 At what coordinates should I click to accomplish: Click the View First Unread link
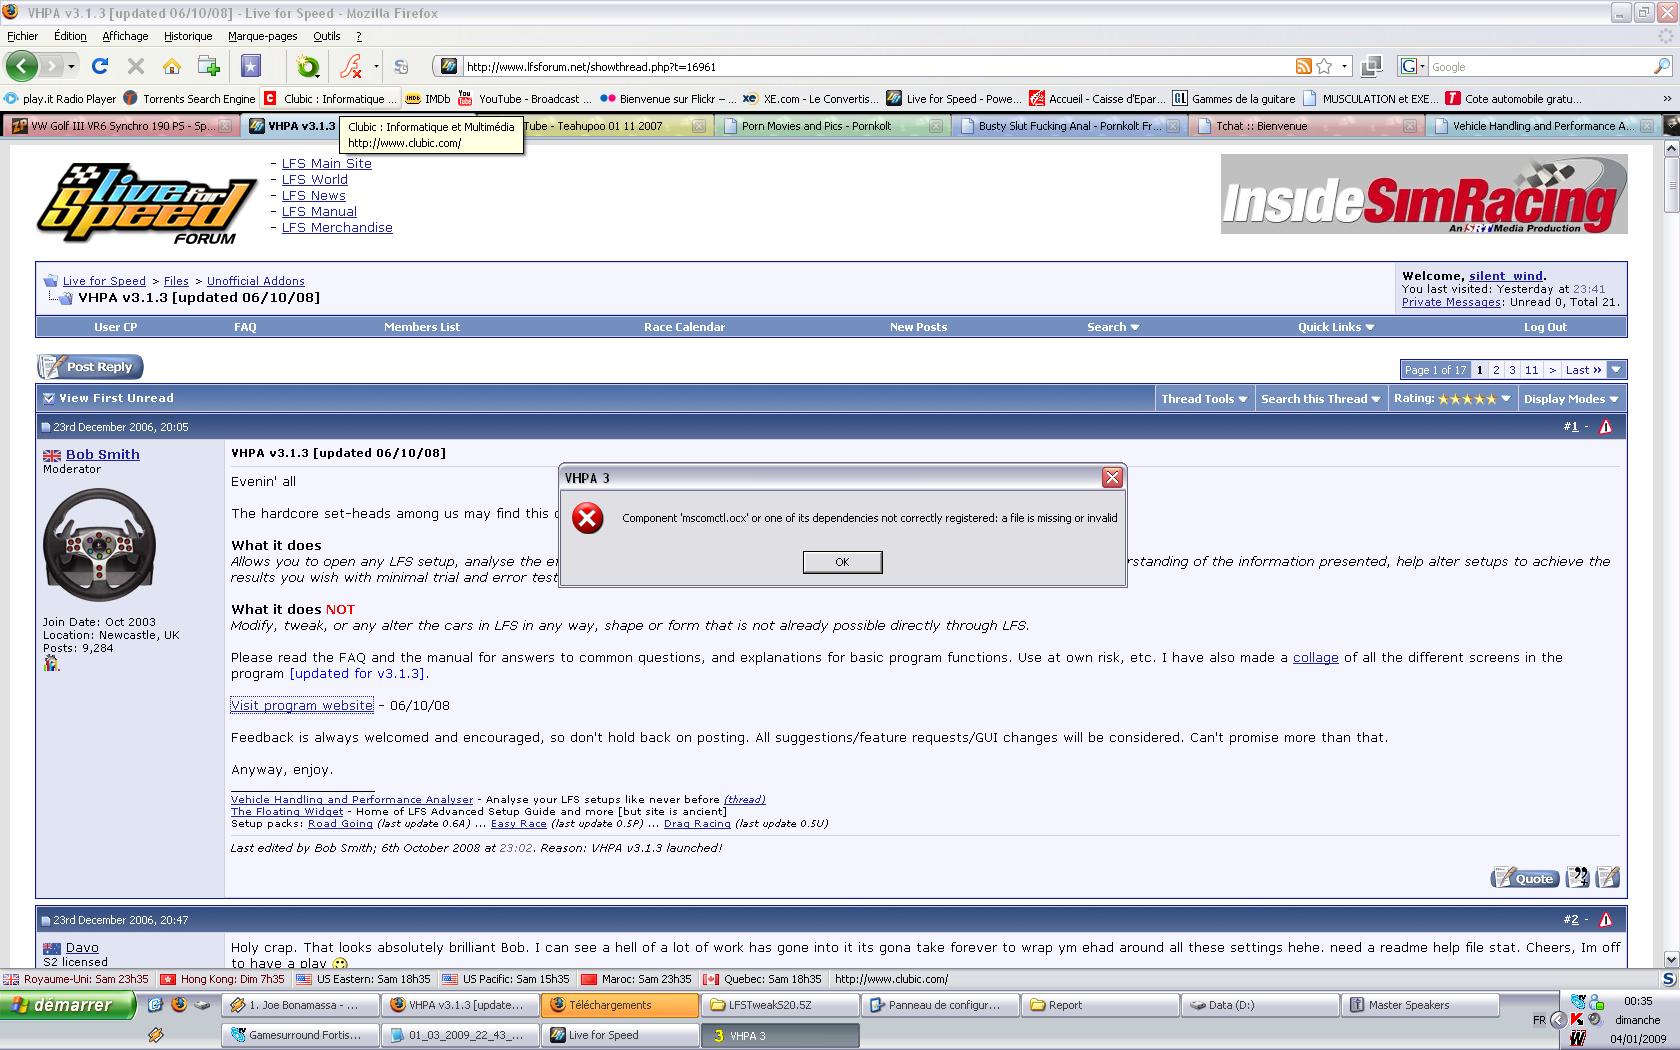pos(116,398)
